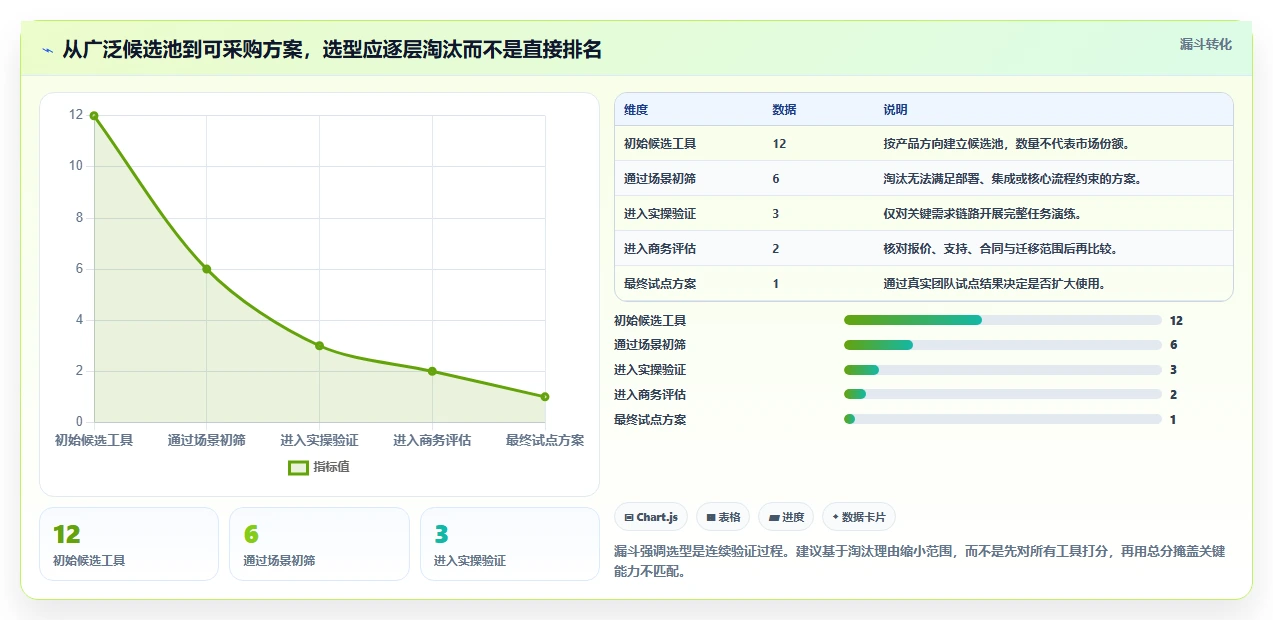The image size is (1273, 620).
Task: Click the description 按产品方向建立候选池，数量不代表市场份额。
Action: click(x=1007, y=144)
